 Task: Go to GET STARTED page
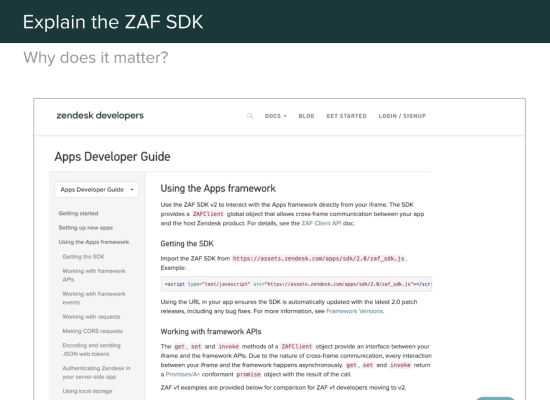click(x=346, y=116)
